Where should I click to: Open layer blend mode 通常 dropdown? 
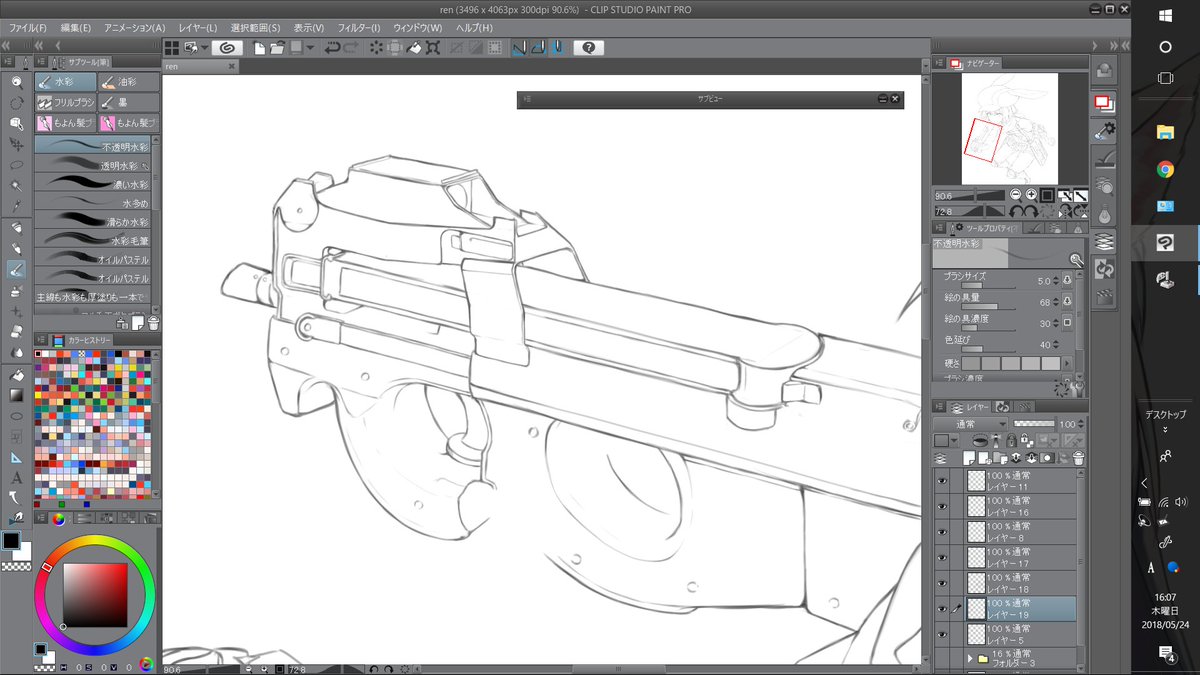(x=971, y=424)
